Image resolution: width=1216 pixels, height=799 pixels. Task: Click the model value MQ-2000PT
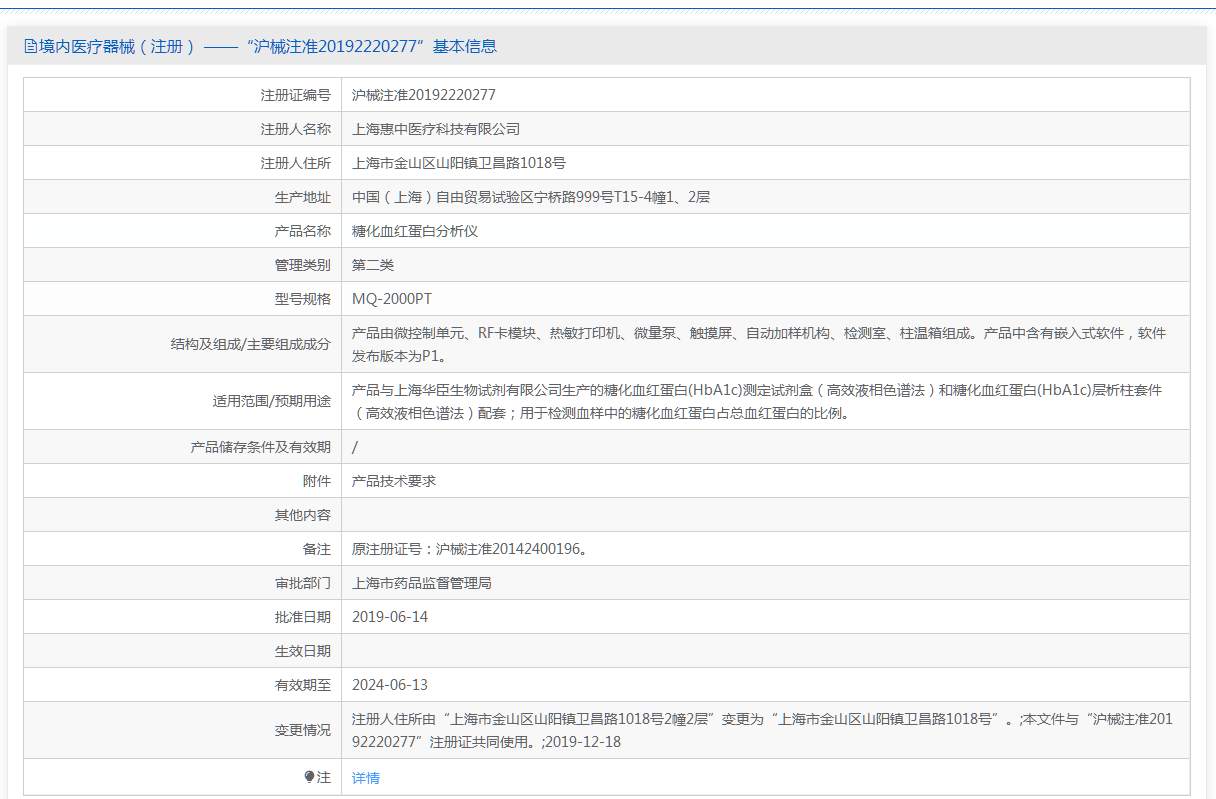392,299
